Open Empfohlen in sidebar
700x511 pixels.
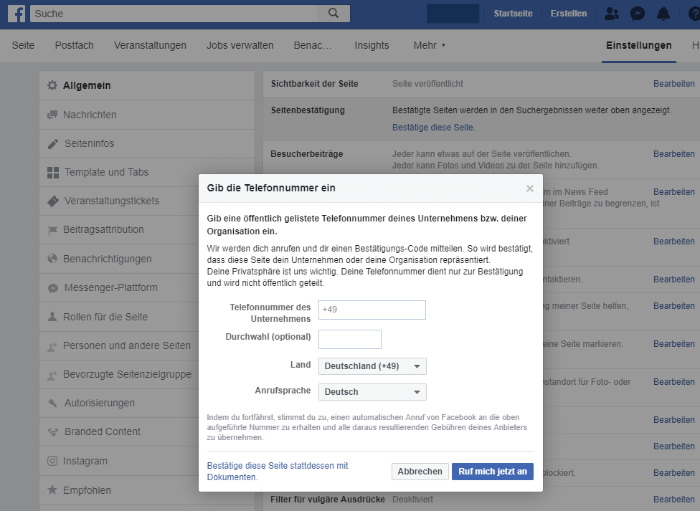(119, 490)
